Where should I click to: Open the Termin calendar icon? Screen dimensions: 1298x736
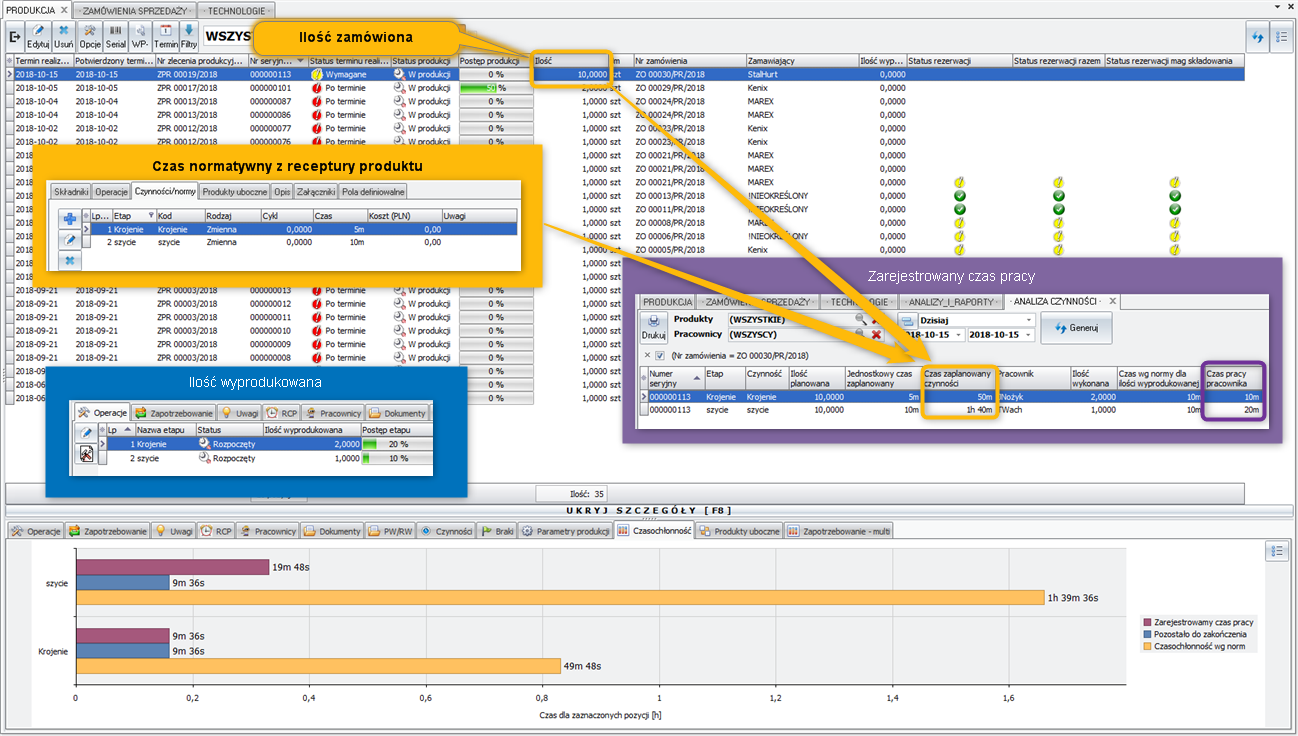pyautogui.click(x=166, y=37)
